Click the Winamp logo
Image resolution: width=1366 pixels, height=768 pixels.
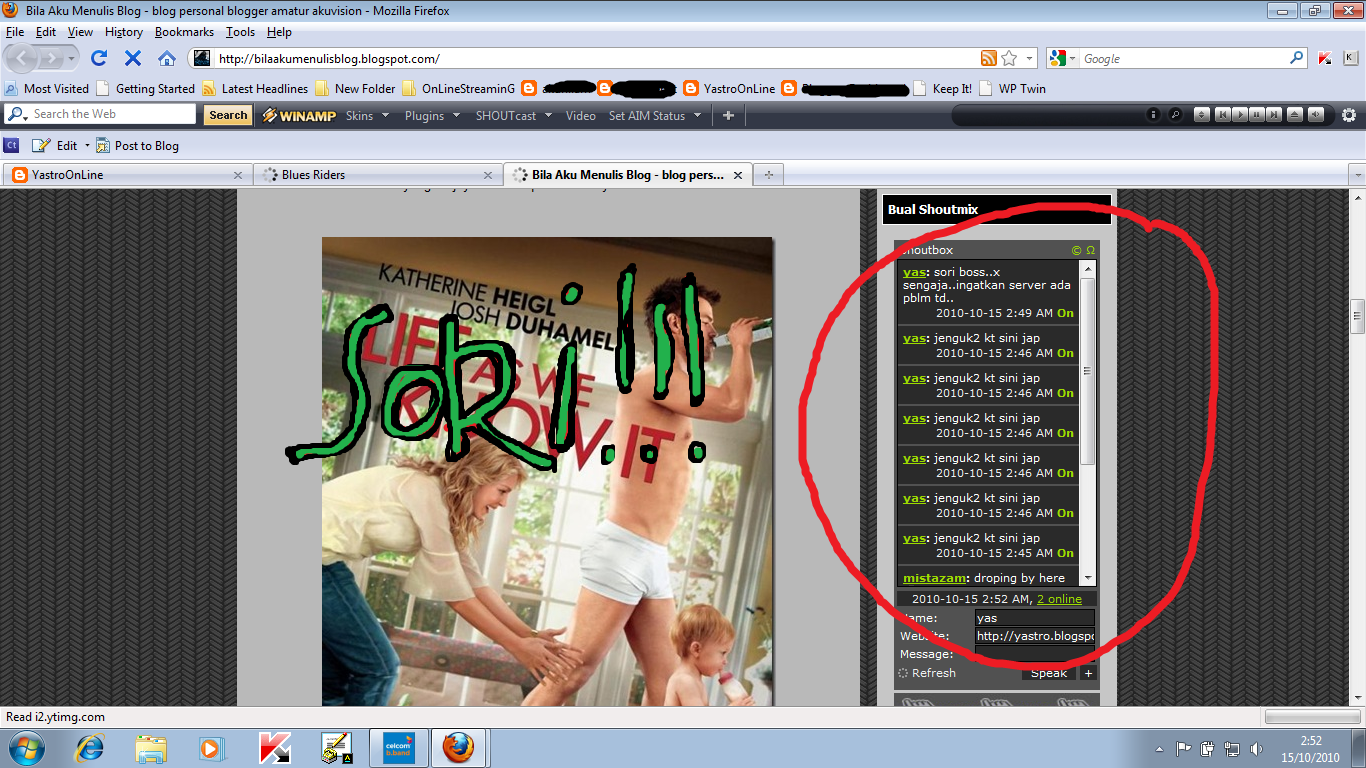(299, 115)
